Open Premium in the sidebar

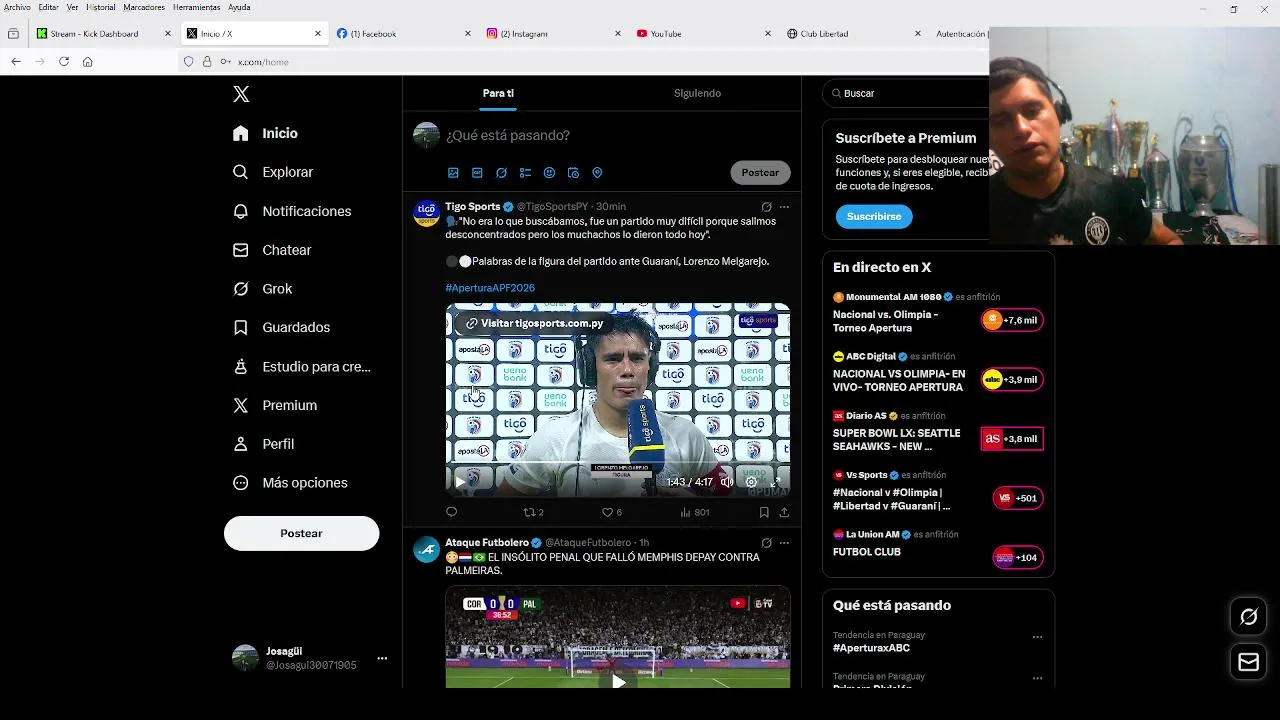click(x=275, y=405)
